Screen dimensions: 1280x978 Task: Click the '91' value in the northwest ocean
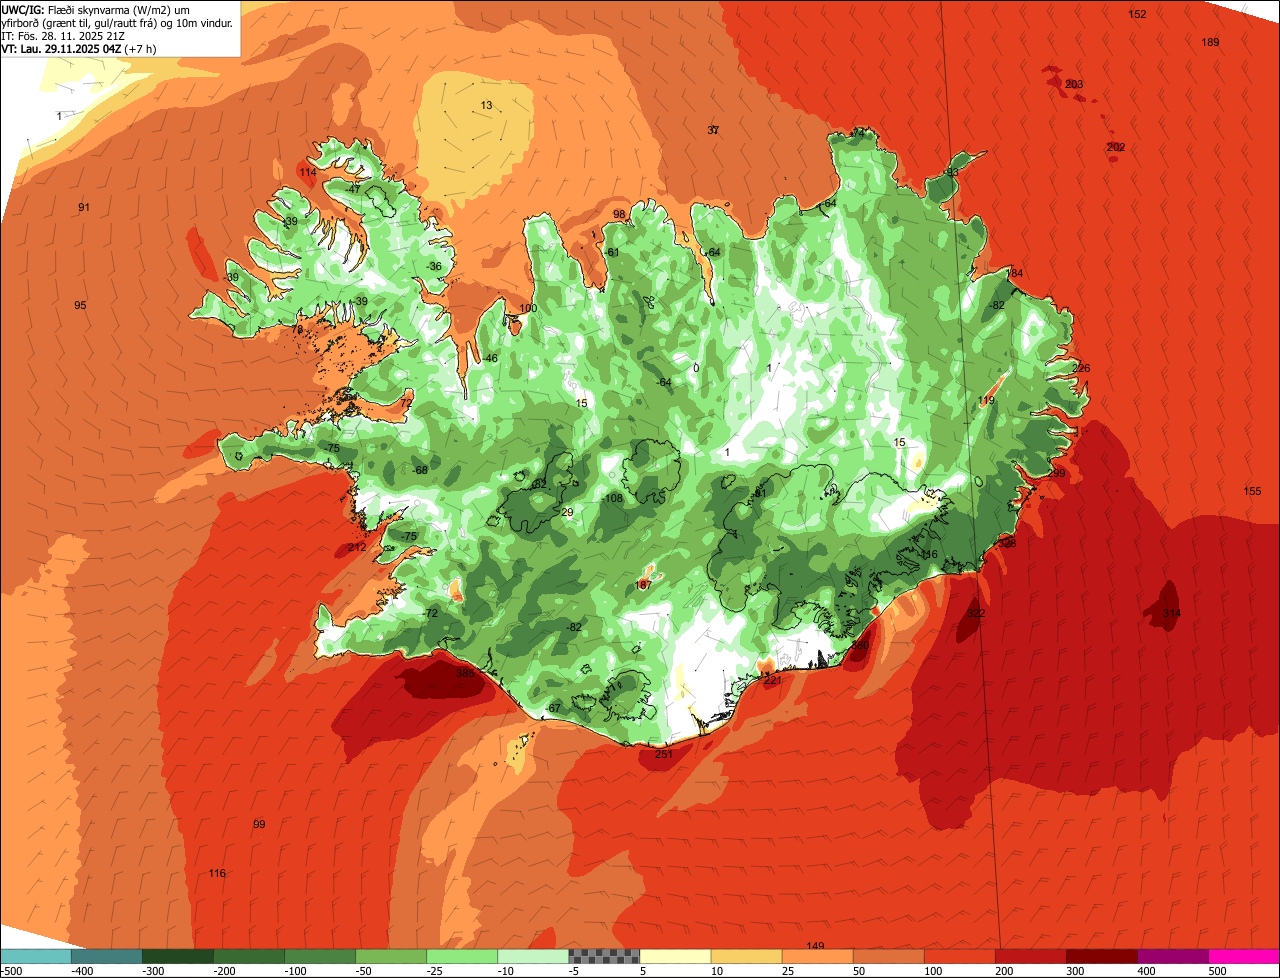coord(84,207)
